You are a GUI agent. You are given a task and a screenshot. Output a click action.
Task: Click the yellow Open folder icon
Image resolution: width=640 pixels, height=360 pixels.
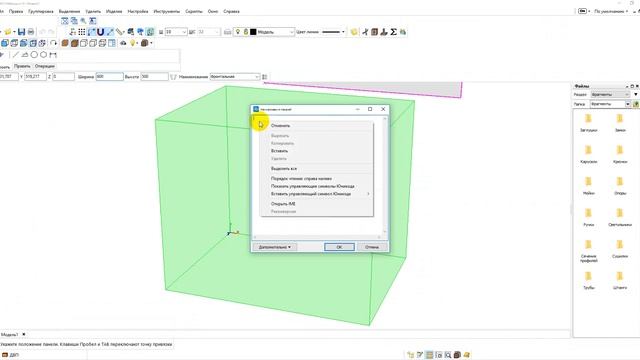click(x=7, y=32)
